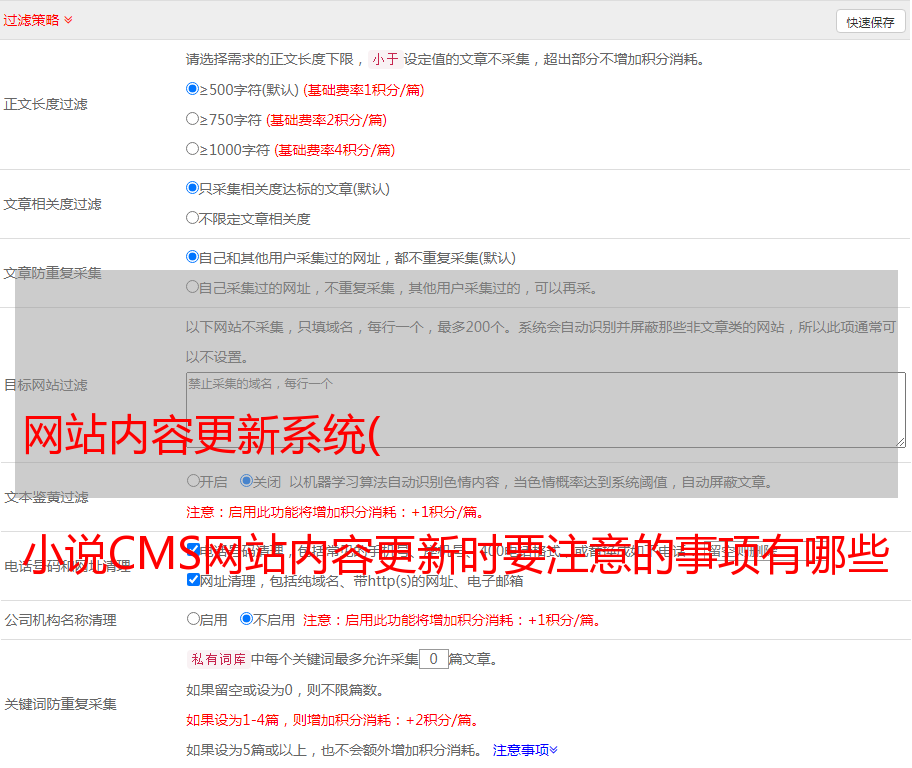This screenshot has width=912, height=768.
Task: Click the keyword article count input field
Action: coord(433,659)
